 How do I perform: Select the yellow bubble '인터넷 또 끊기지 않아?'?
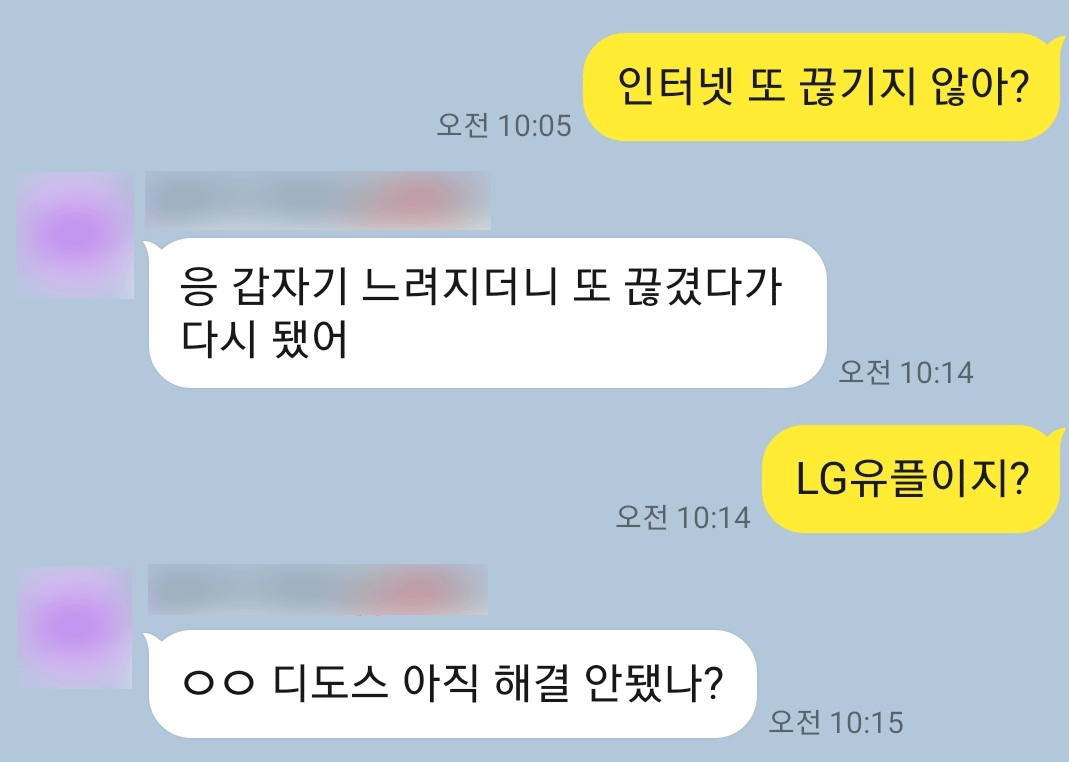[x=822, y=87]
